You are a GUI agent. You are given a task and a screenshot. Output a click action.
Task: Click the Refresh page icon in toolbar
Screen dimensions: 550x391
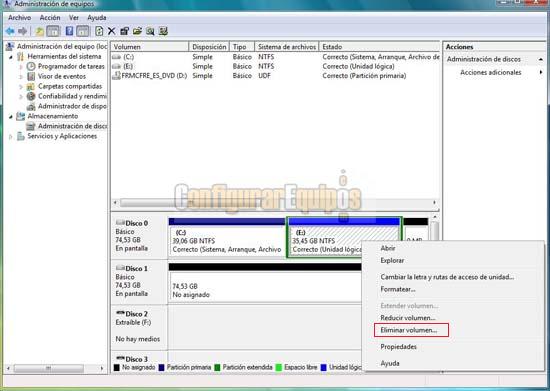point(99,31)
